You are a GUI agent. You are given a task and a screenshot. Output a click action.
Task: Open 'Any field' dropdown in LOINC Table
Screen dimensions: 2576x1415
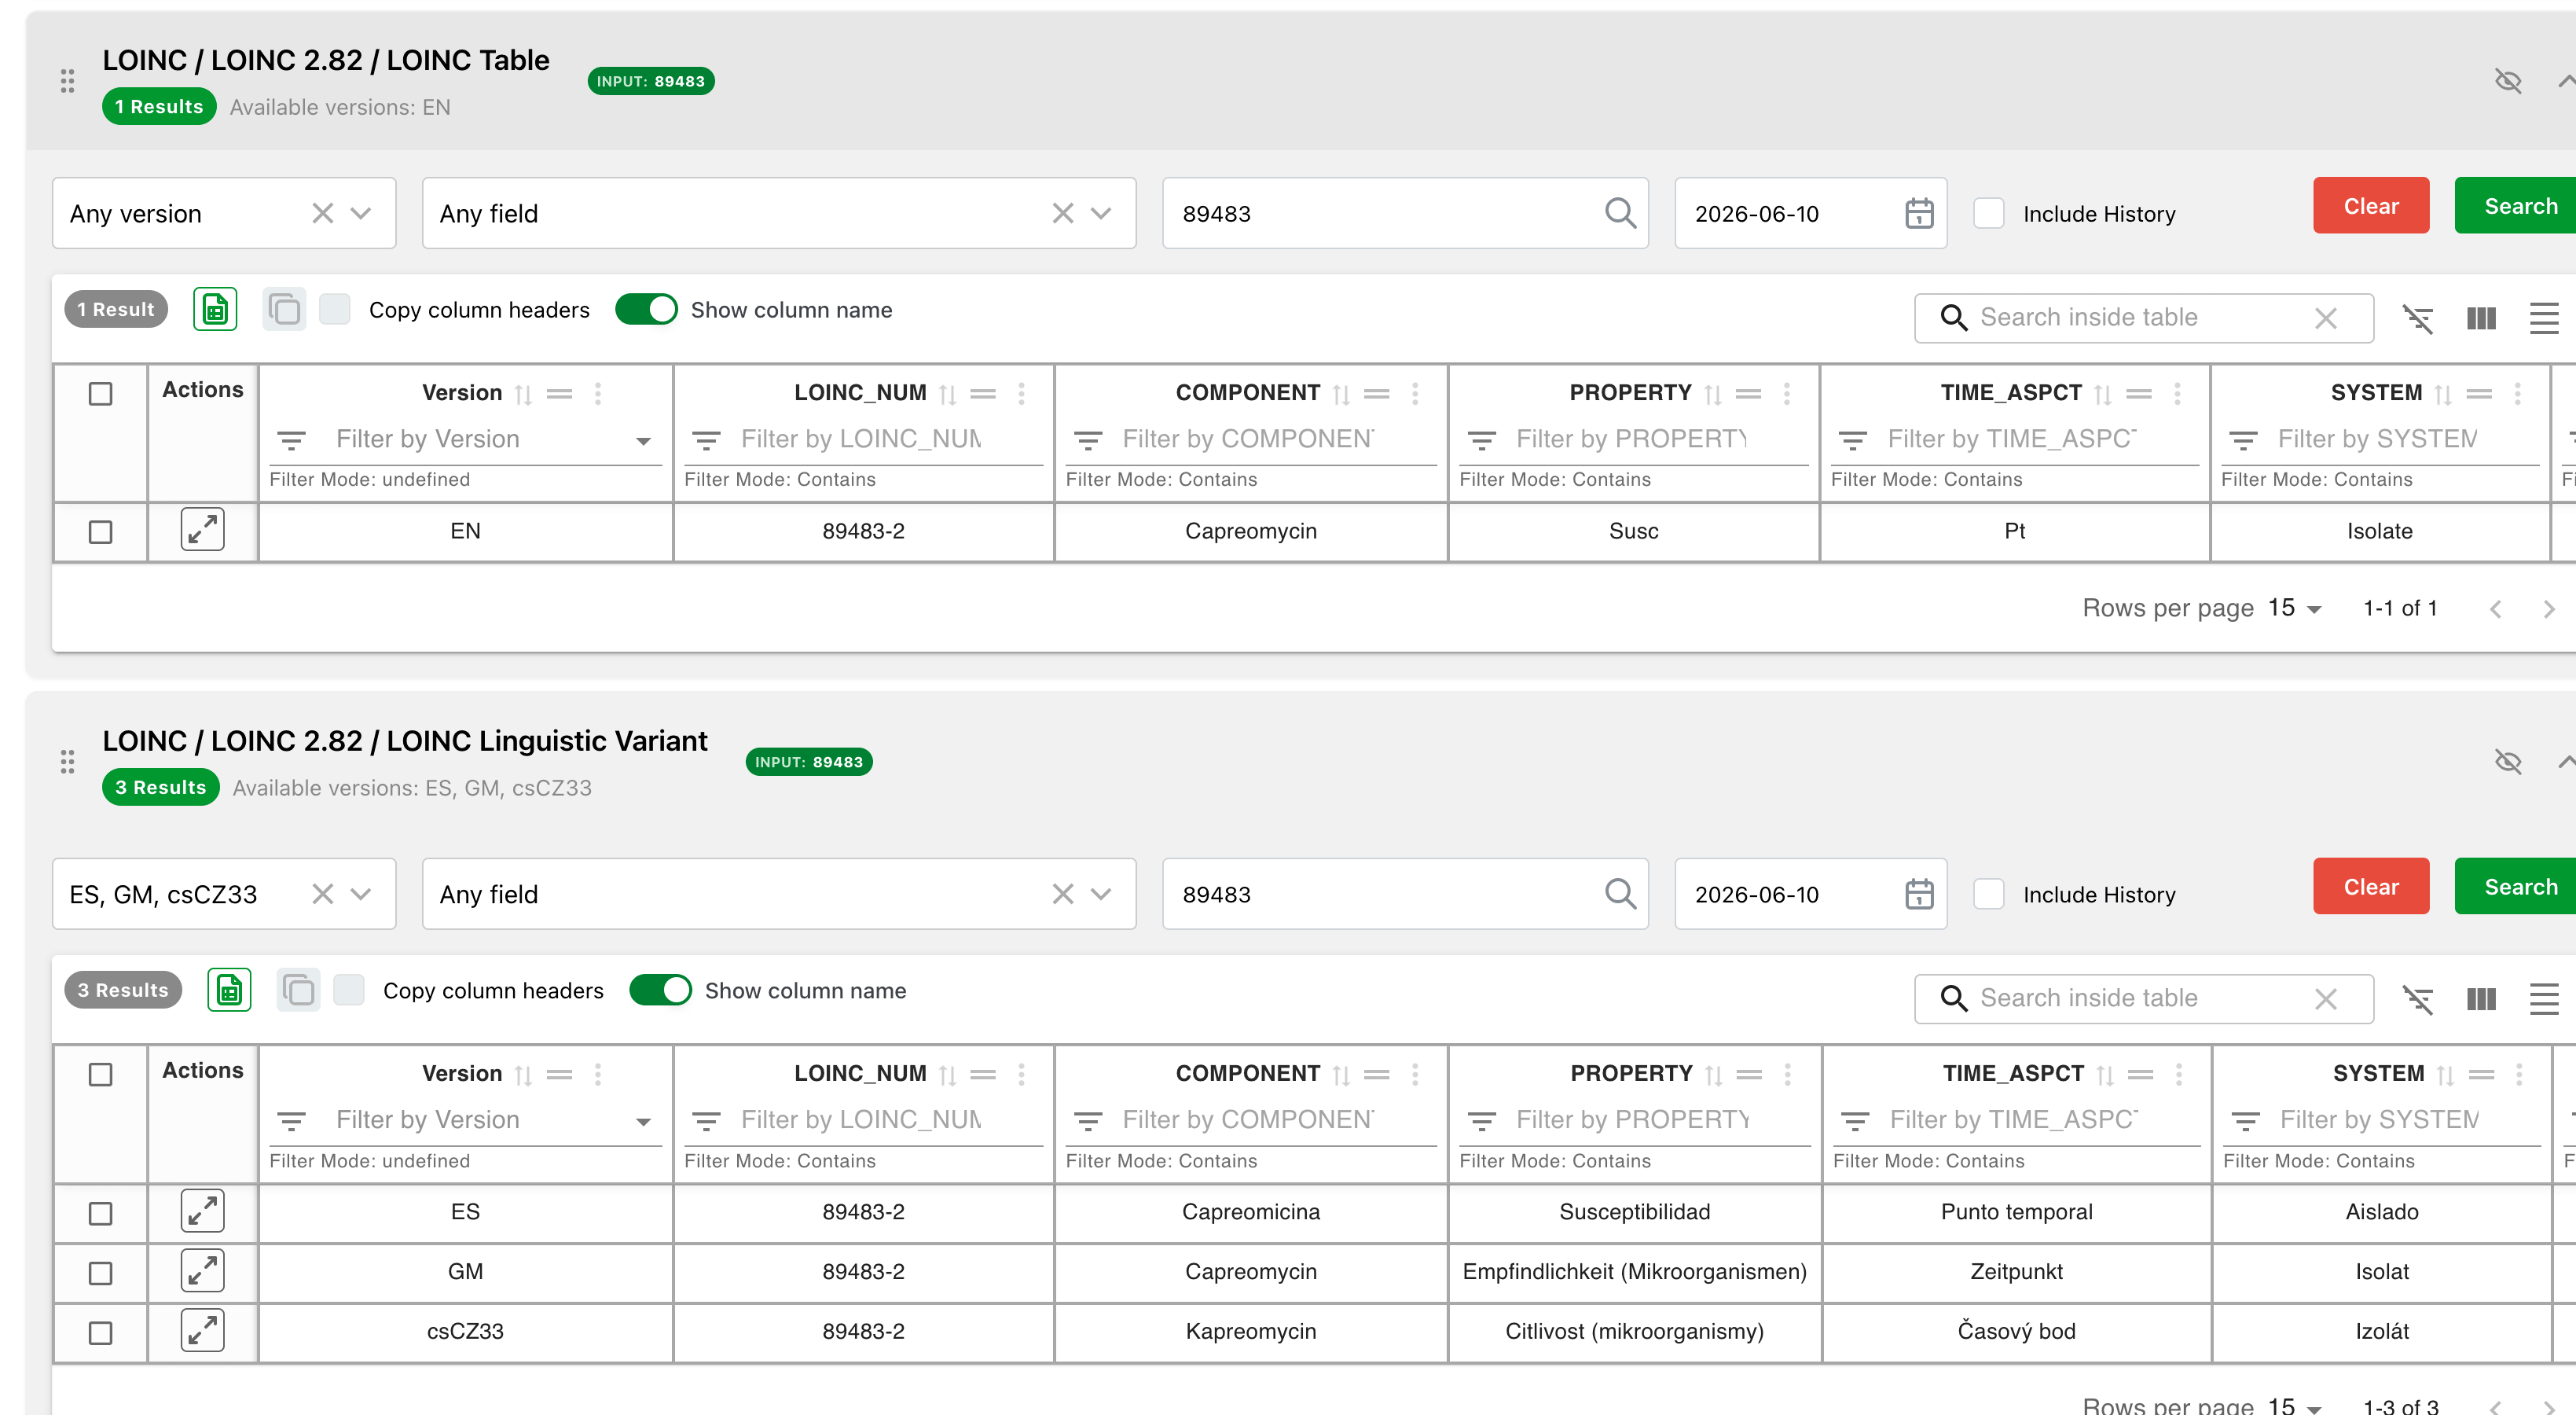click(x=1101, y=213)
